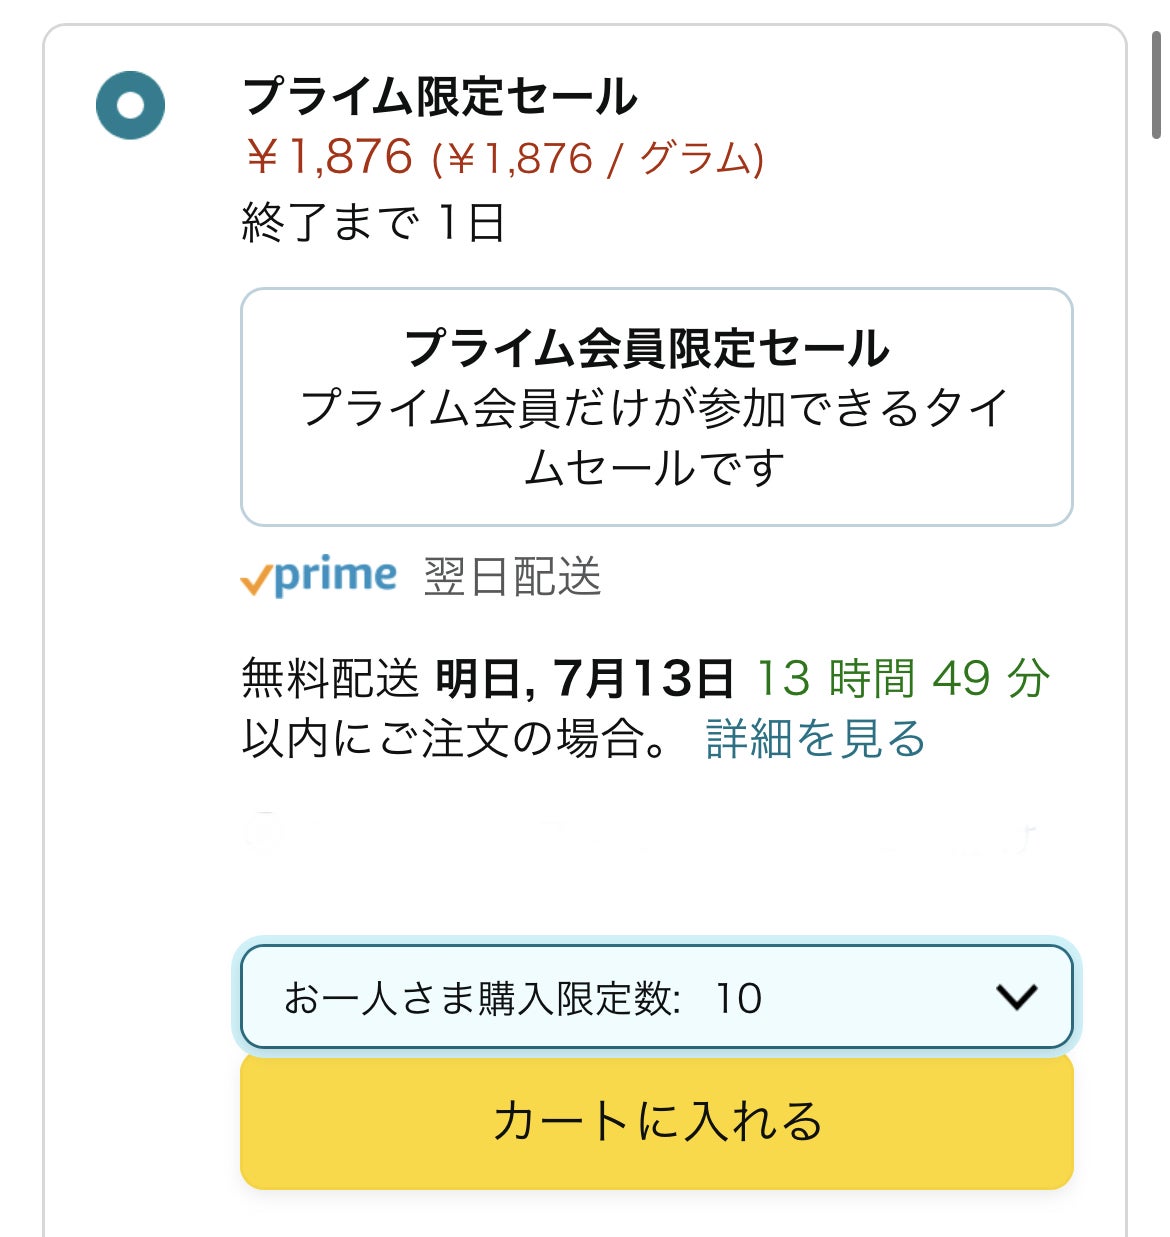
Task: Click the 翌日配送 label
Action: point(512,578)
